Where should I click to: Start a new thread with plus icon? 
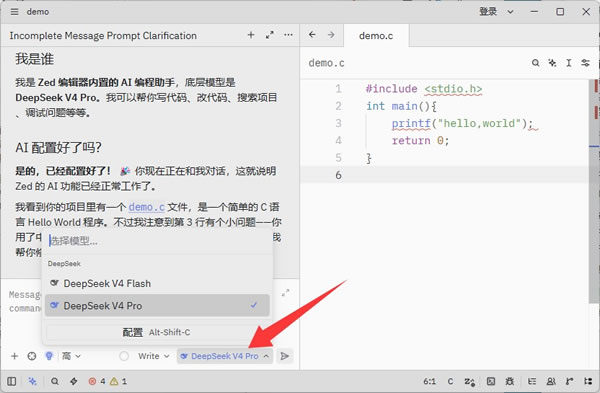[251, 35]
